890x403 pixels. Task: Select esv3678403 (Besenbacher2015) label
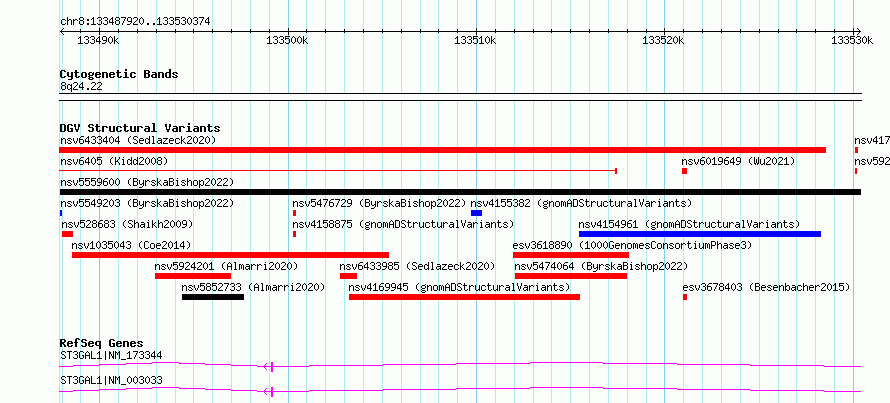point(766,287)
